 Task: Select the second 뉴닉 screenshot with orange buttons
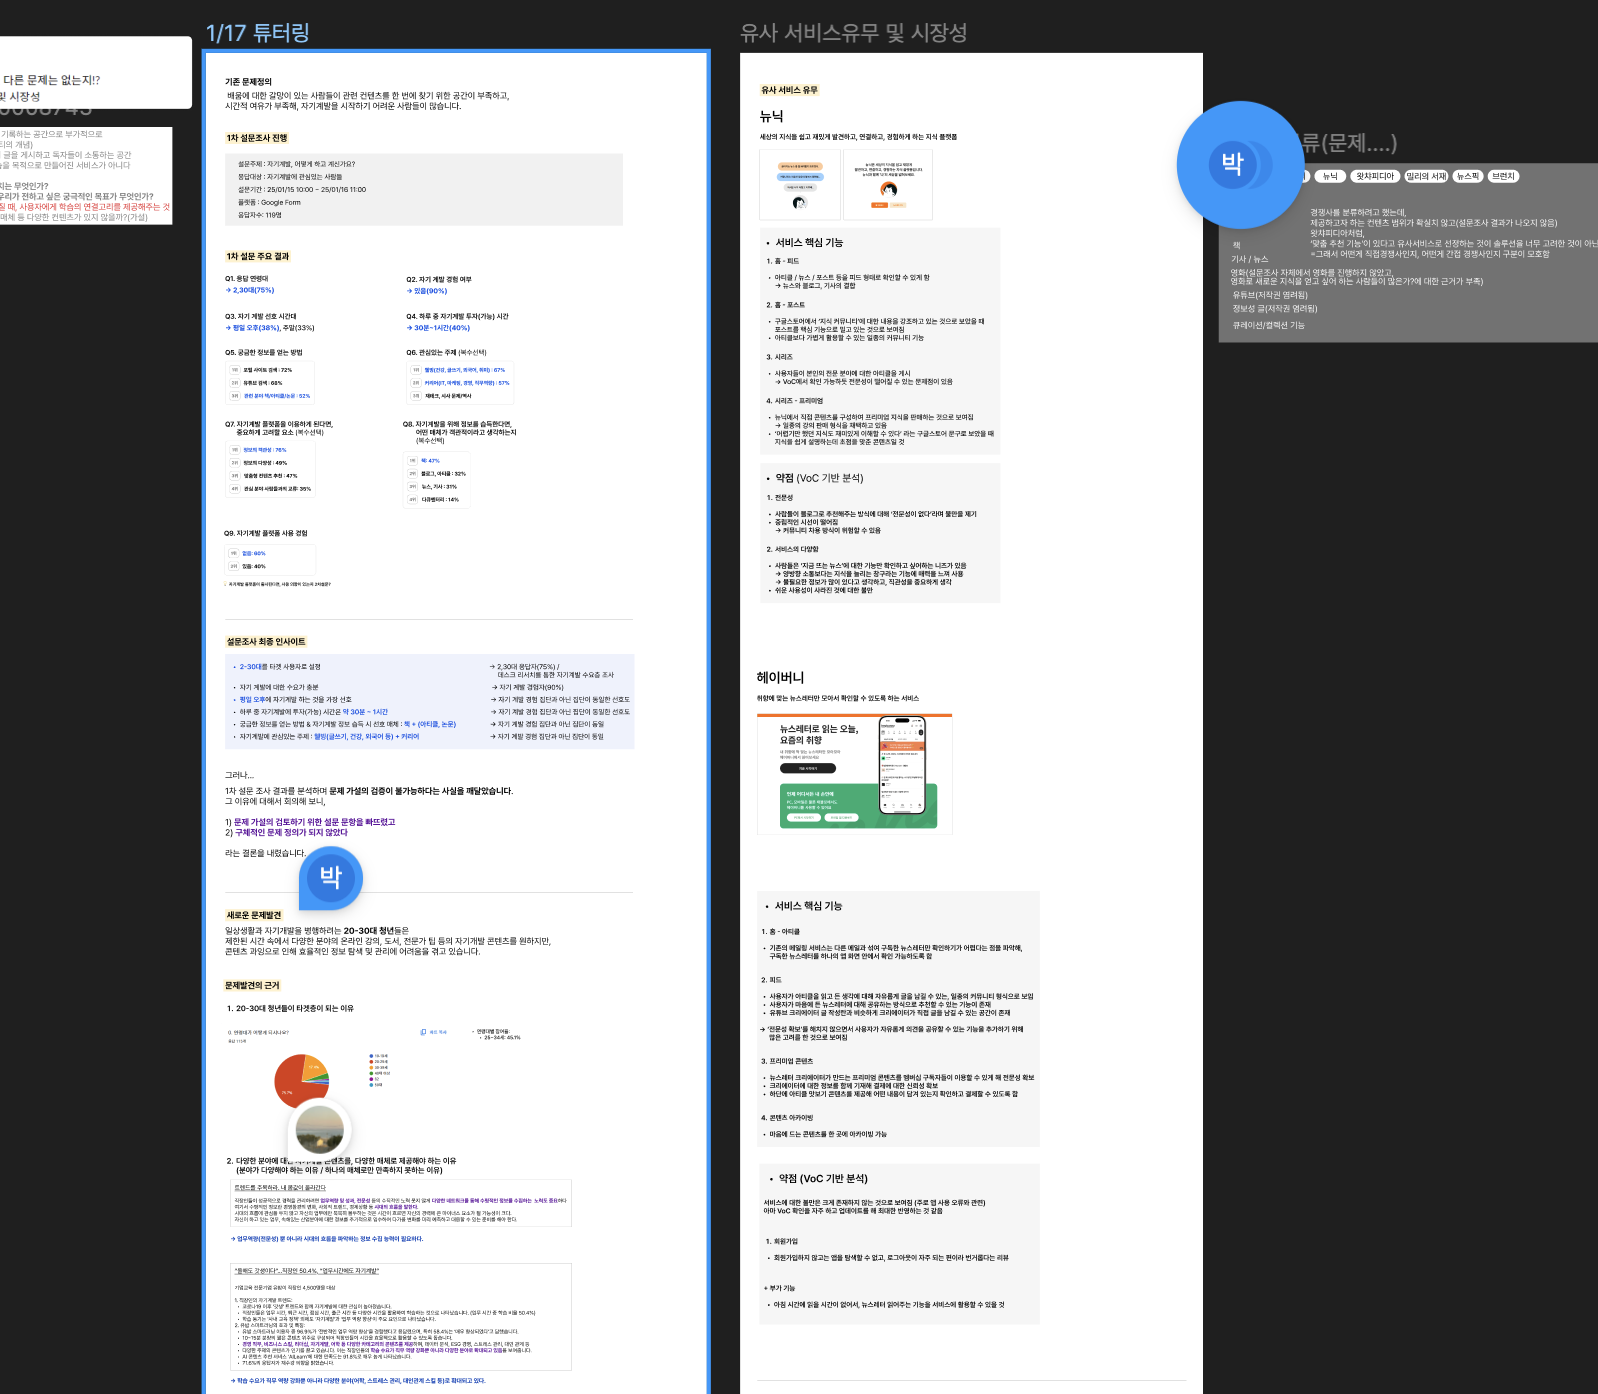click(888, 184)
